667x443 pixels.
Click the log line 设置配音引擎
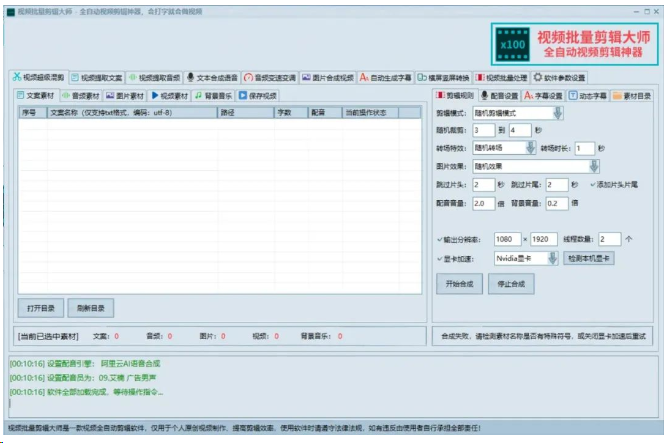coord(85,363)
